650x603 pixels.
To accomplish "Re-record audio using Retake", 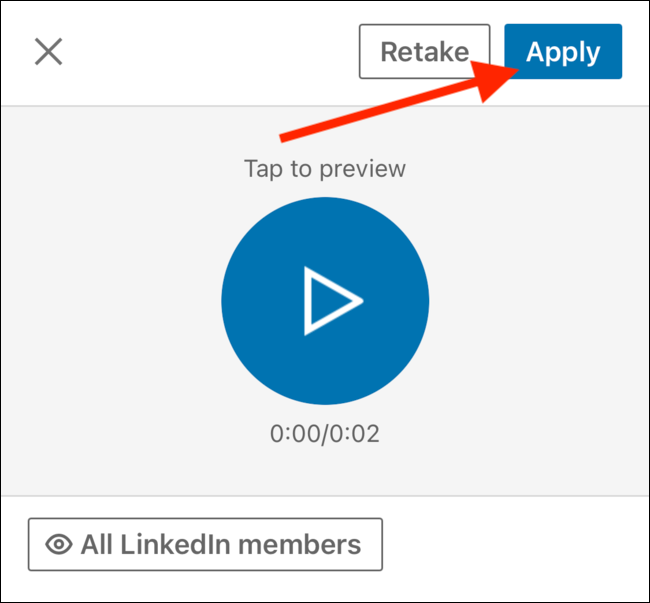I will coord(424,52).
